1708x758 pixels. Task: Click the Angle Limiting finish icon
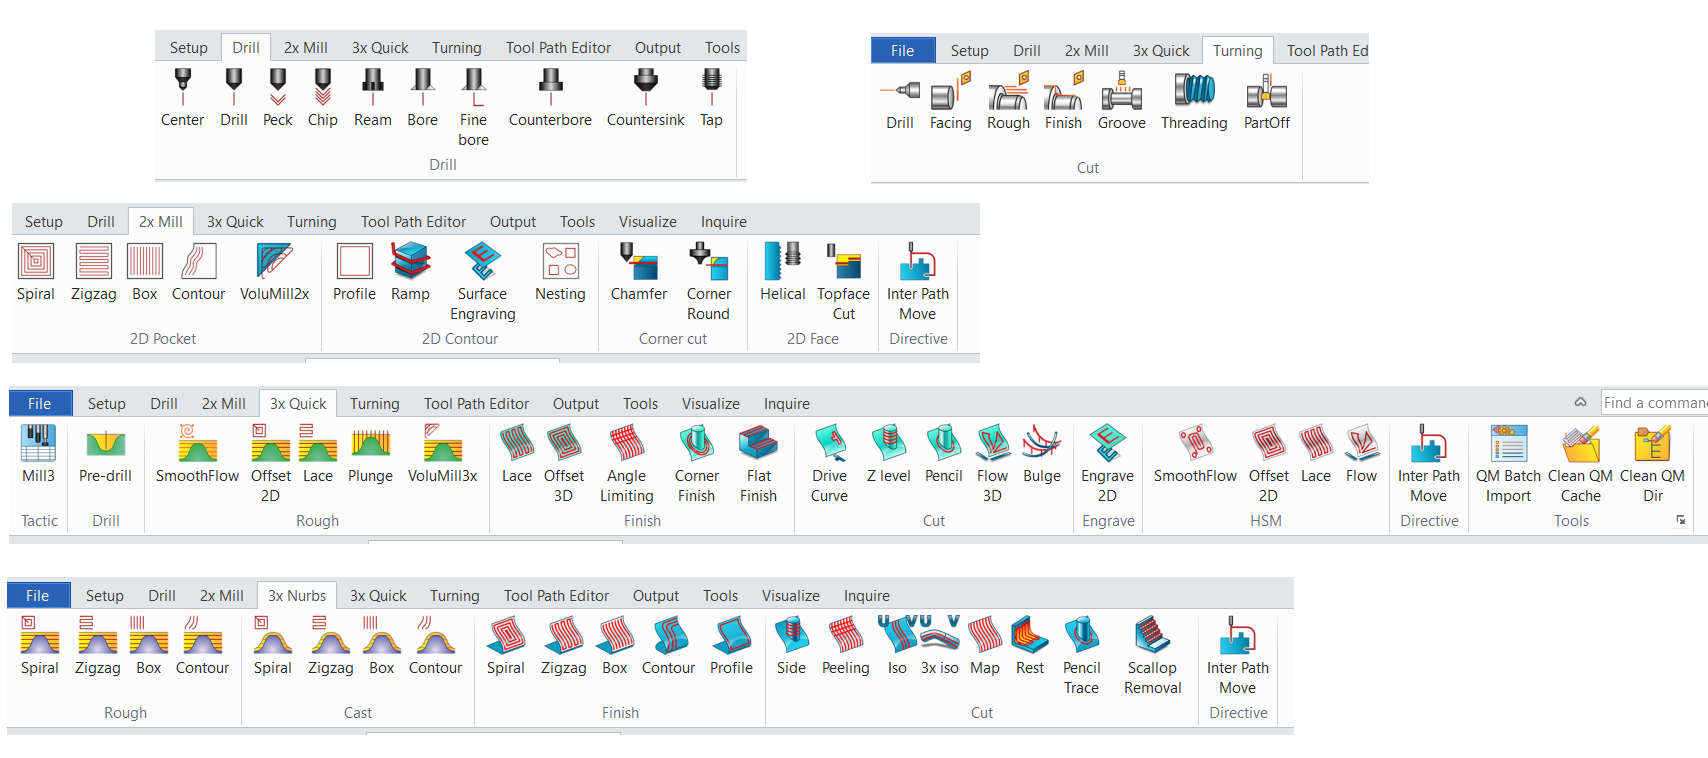pyautogui.click(x=626, y=464)
